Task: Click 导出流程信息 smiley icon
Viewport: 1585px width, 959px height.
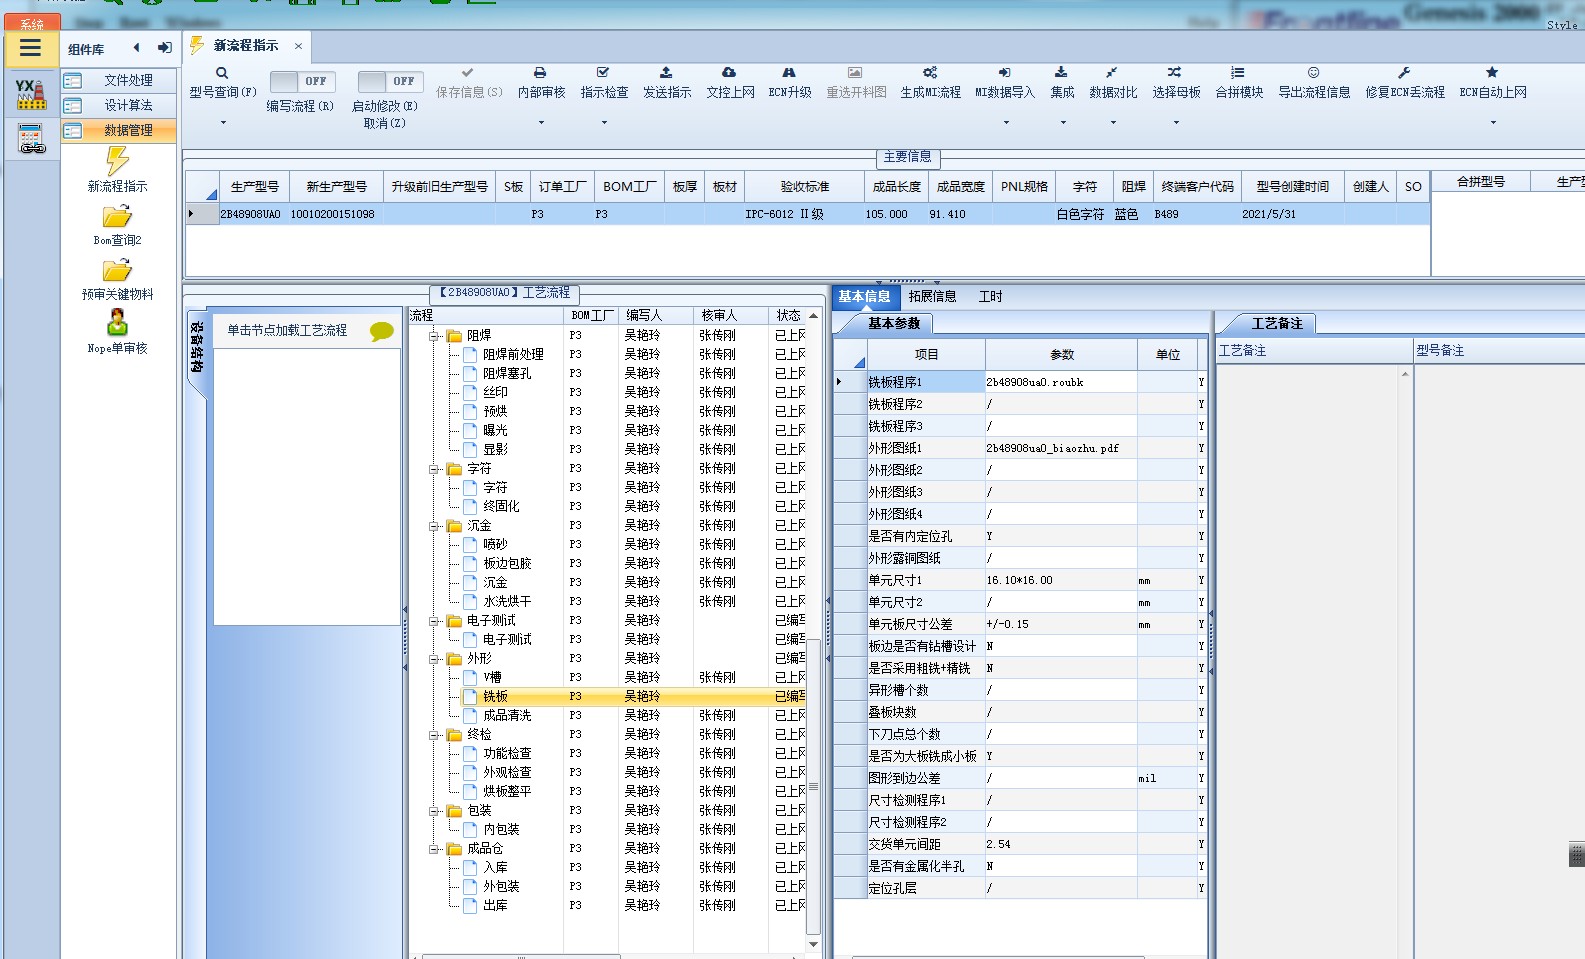Action: click(1313, 73)
